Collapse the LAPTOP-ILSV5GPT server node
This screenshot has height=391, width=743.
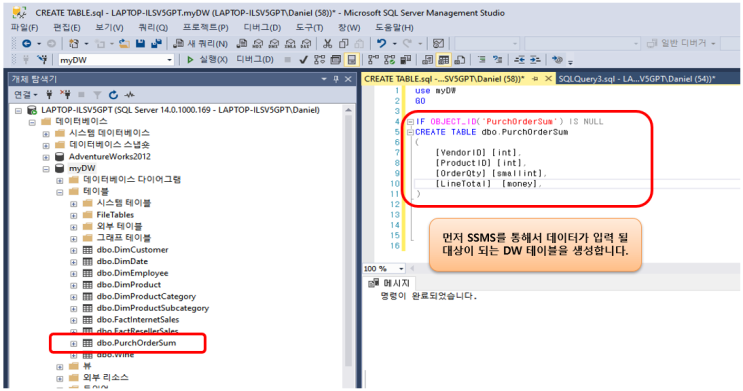[x=18, y=110]
